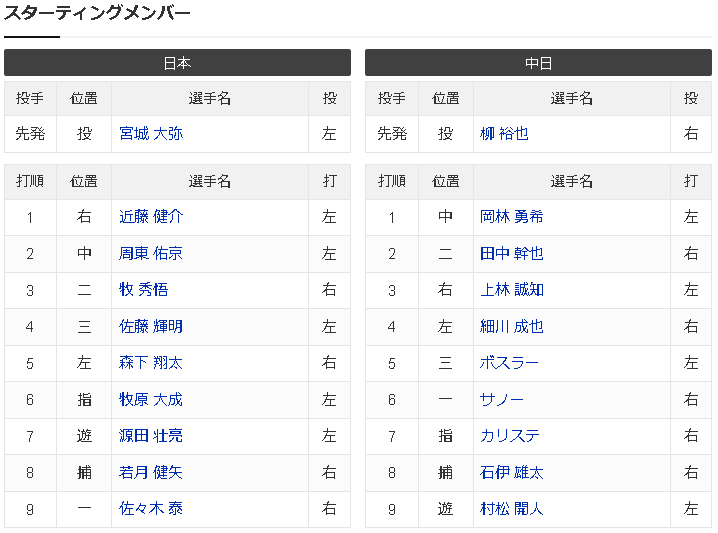Select サノー player link
The image size is (718, 533).
click(x=502, y=400)
